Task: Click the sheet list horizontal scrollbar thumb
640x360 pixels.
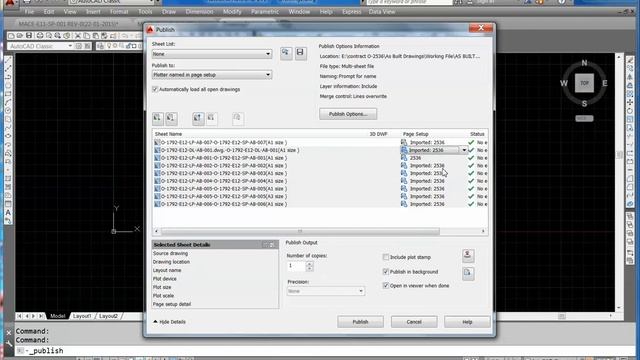Action: 300,231
